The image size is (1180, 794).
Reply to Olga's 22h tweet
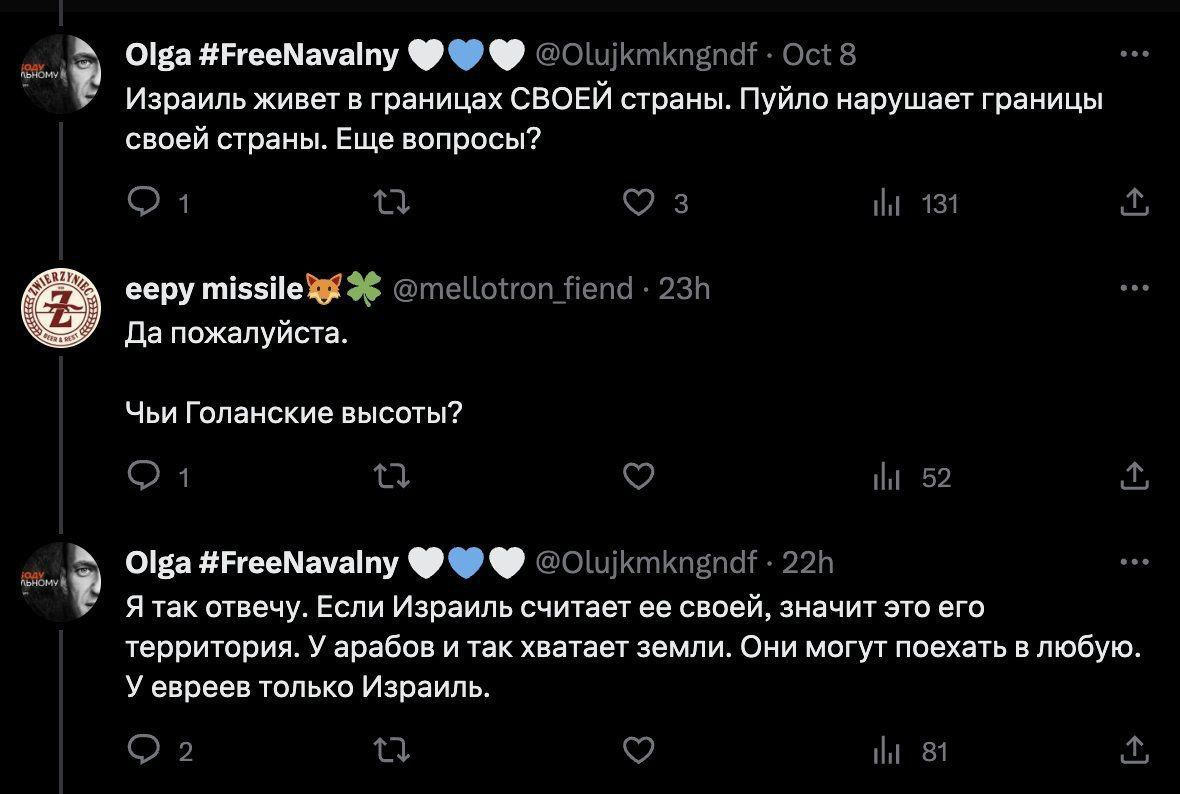point(147,751)
